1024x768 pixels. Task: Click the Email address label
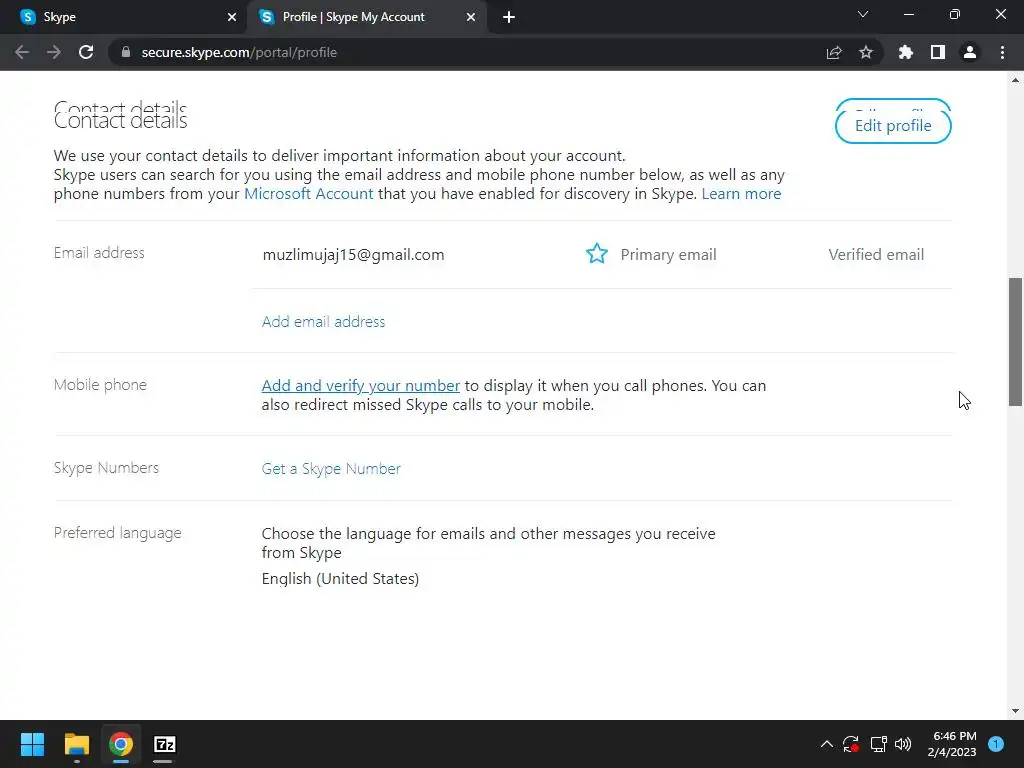(99, 253)
